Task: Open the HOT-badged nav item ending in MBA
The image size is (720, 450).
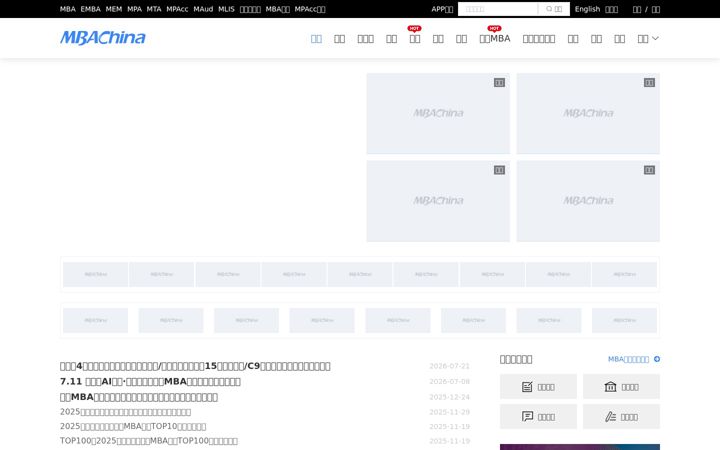Action: [x=495, y=39]
